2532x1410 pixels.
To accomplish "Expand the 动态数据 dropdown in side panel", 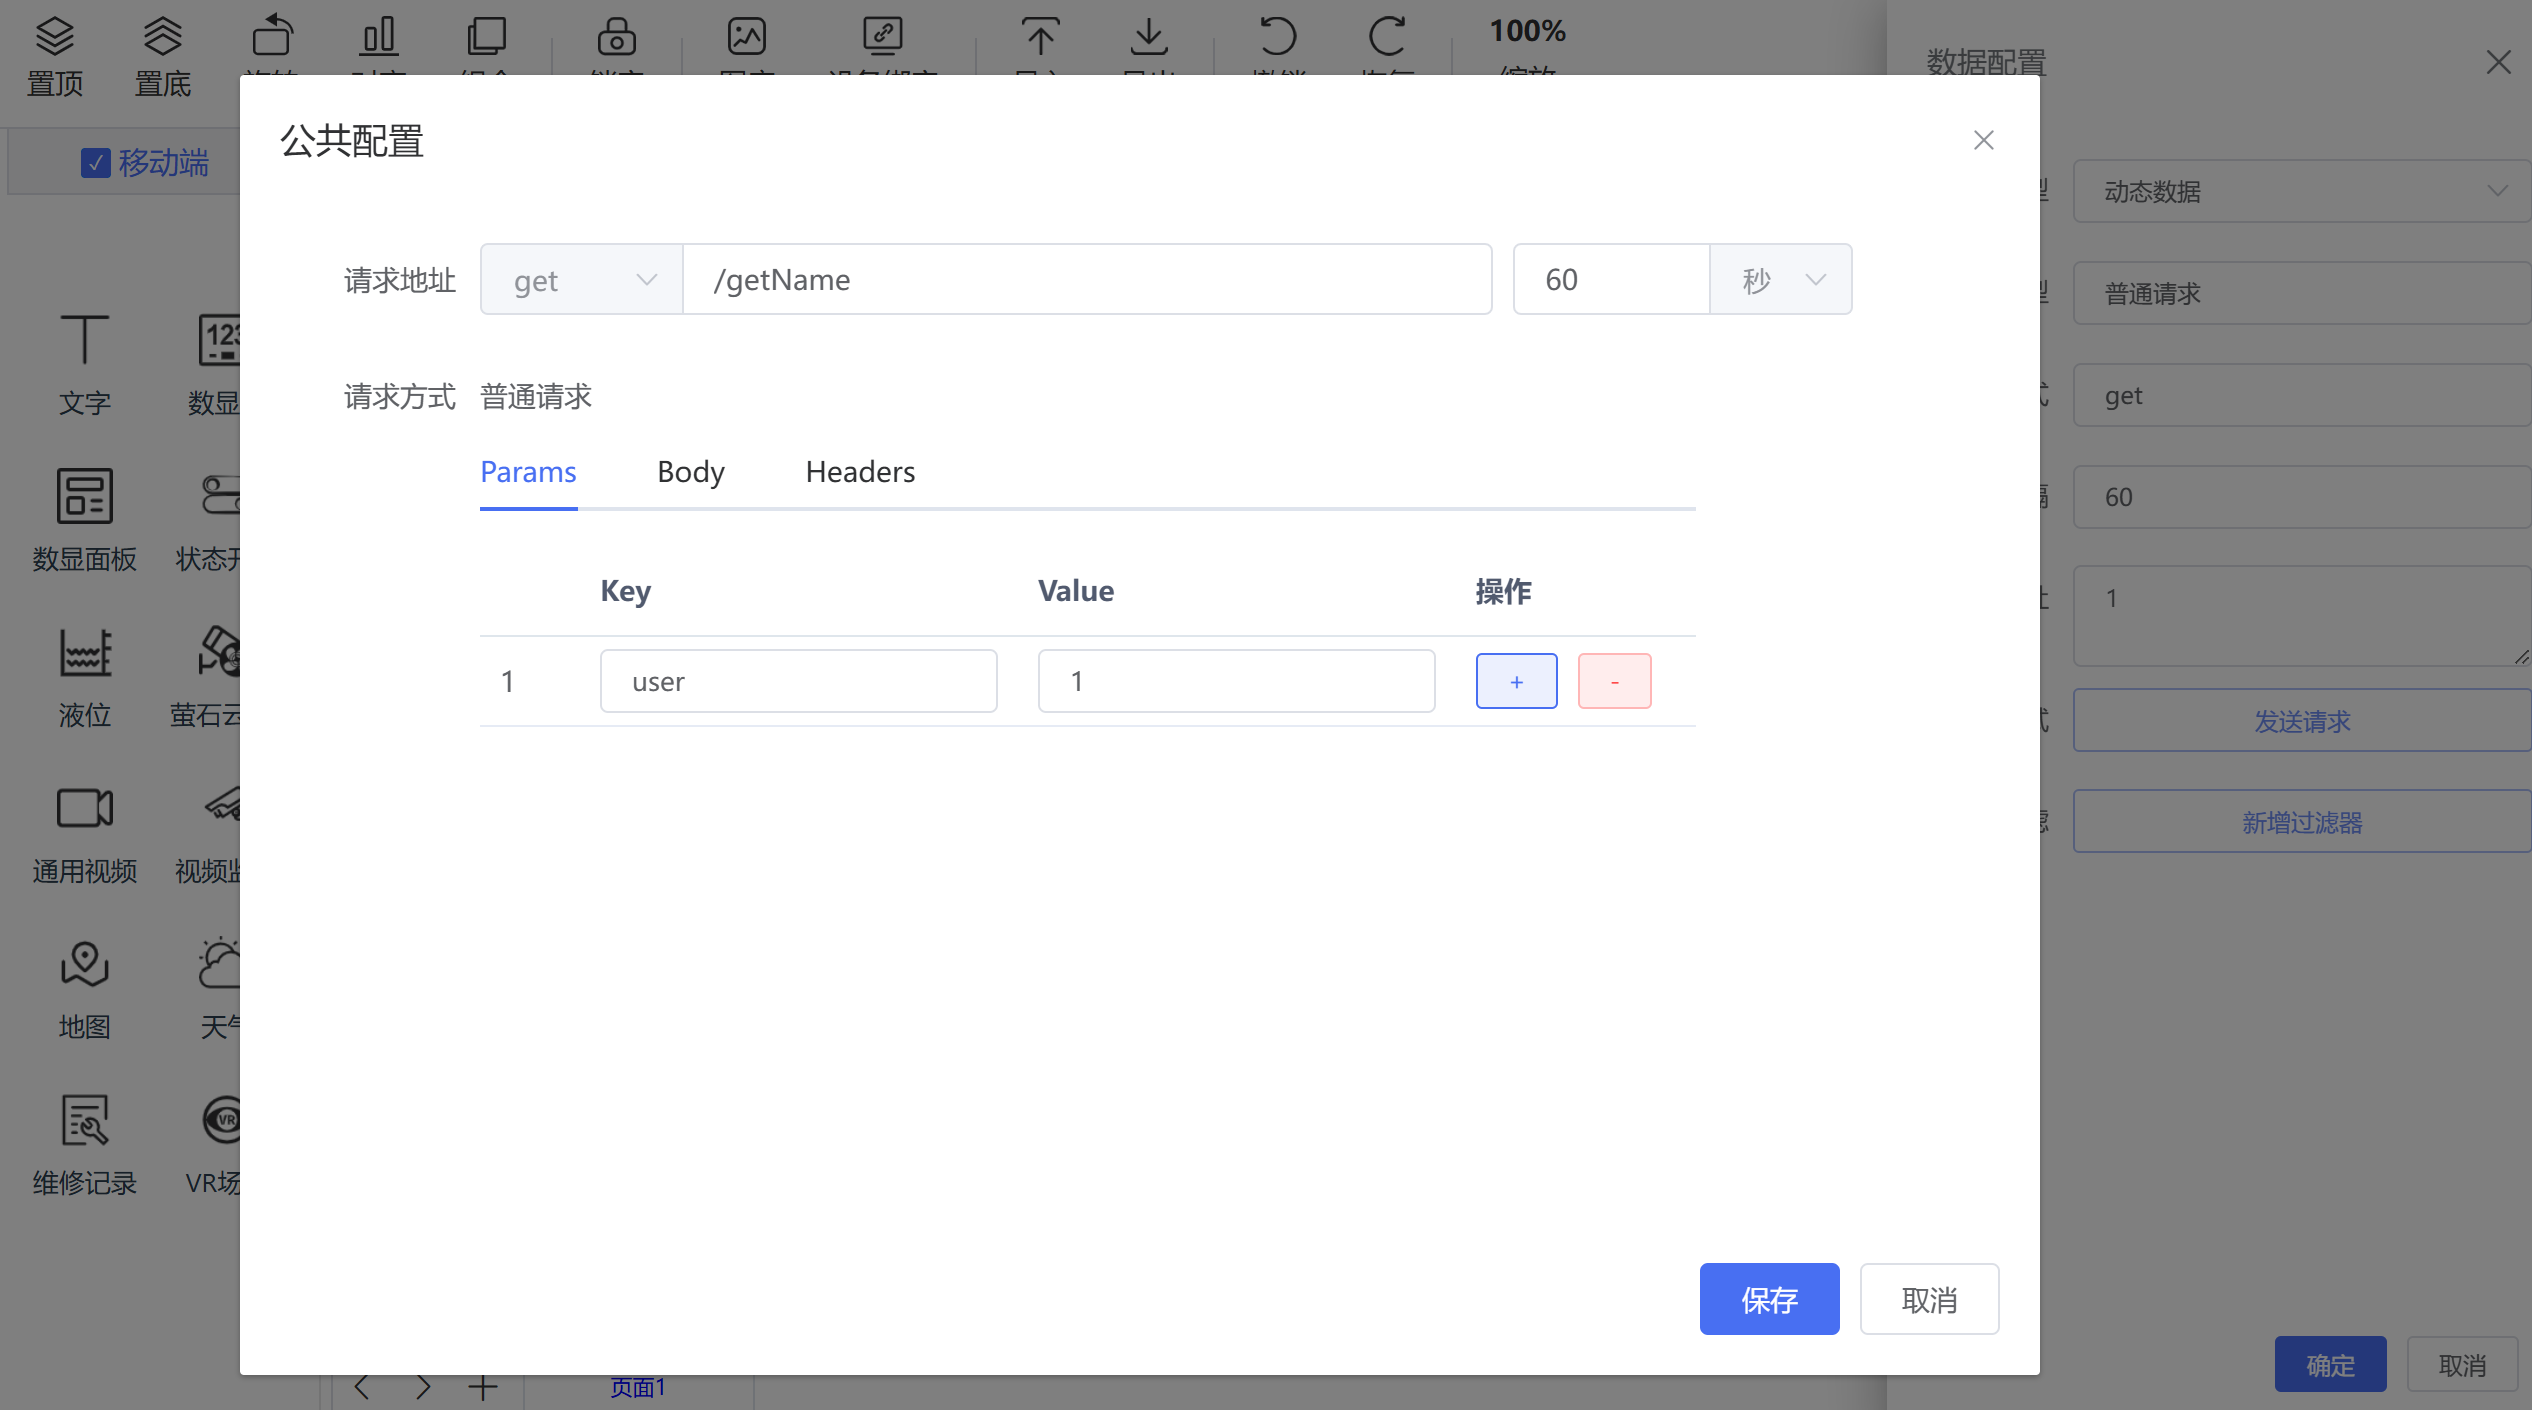I will tap(2300, 191).
